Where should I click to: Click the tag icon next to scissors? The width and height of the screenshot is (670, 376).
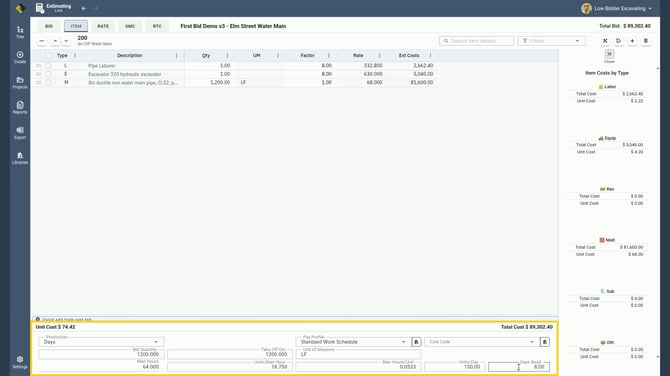(x=618, y=41)
